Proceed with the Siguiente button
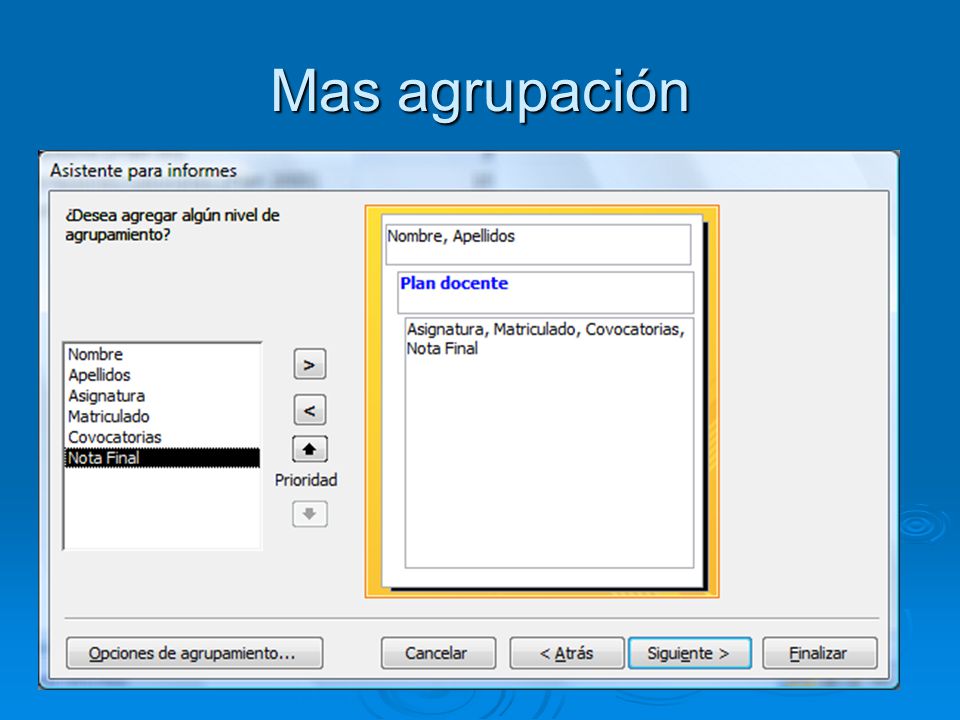 (x=689, y=653)
